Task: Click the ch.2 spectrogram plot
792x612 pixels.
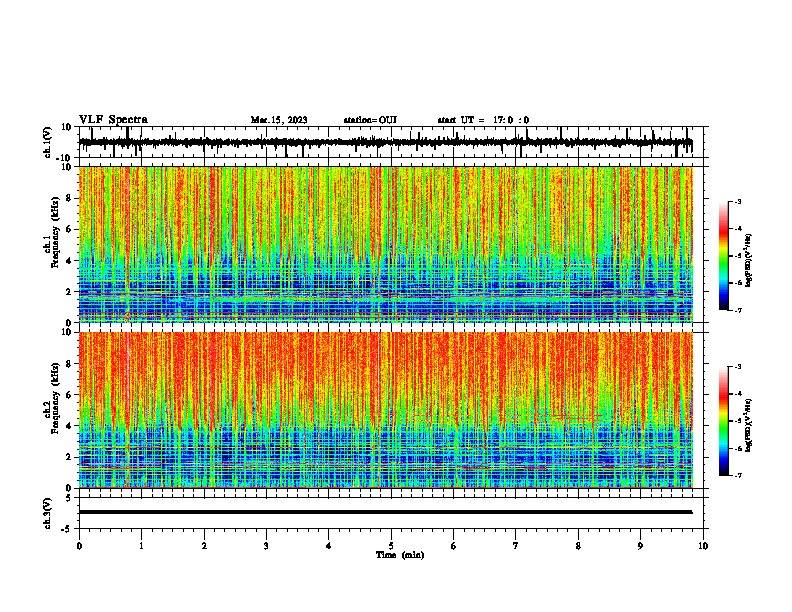Action: point(385,410)
